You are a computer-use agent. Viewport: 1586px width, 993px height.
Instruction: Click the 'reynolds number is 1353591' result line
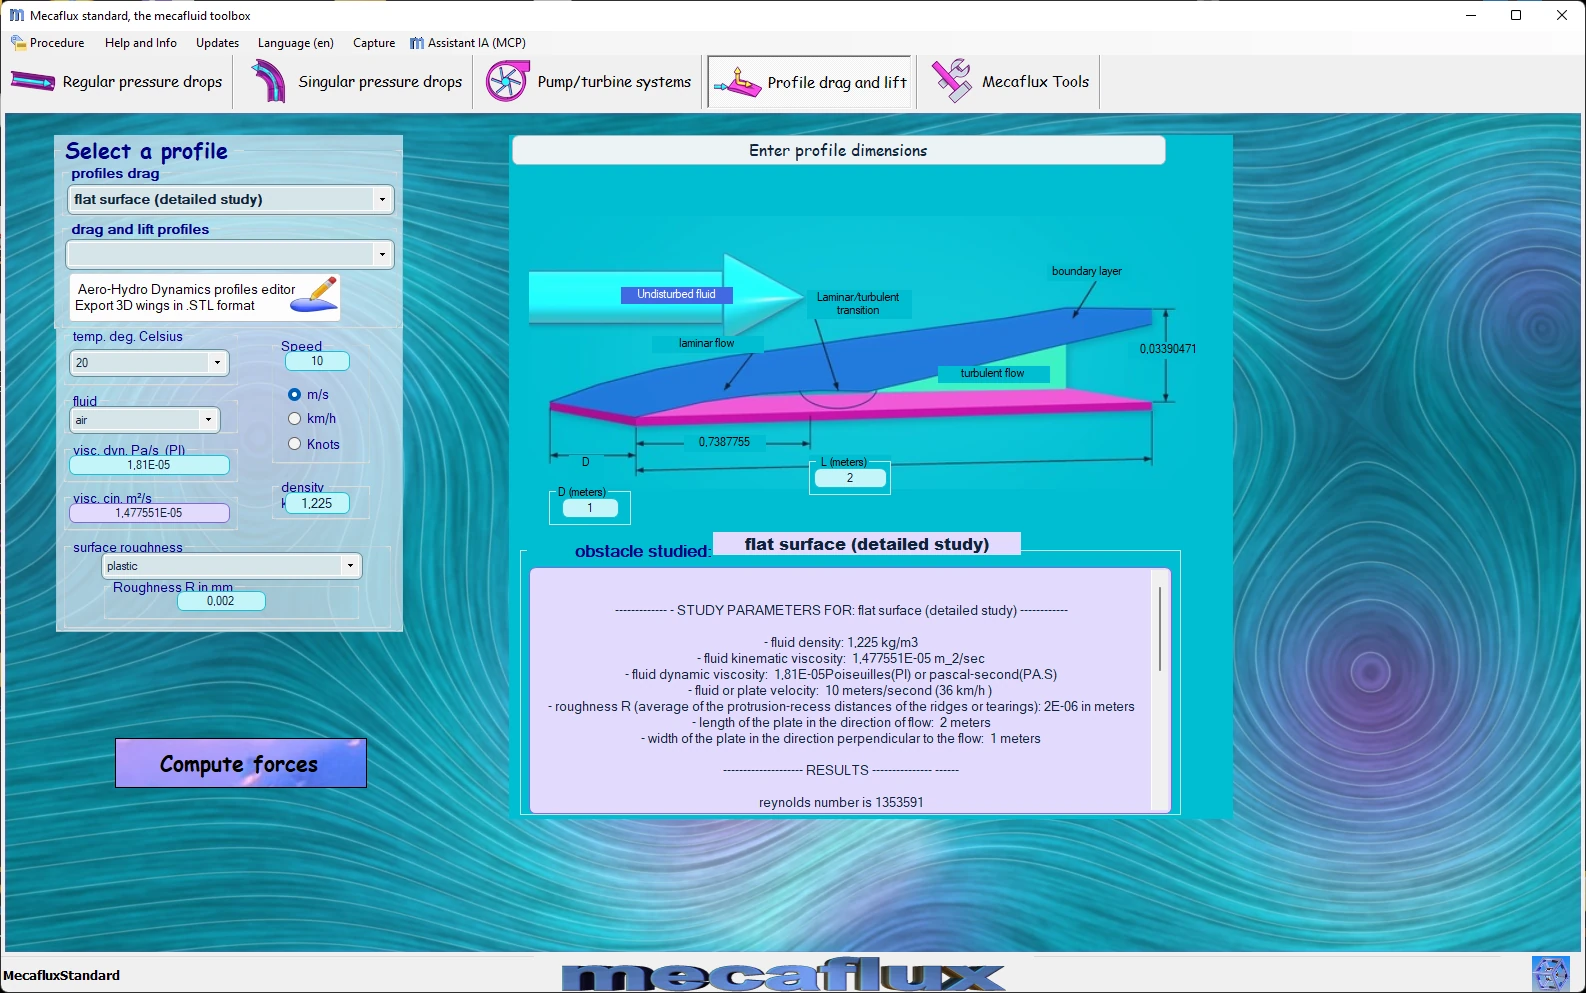click(x=841, y=802)
